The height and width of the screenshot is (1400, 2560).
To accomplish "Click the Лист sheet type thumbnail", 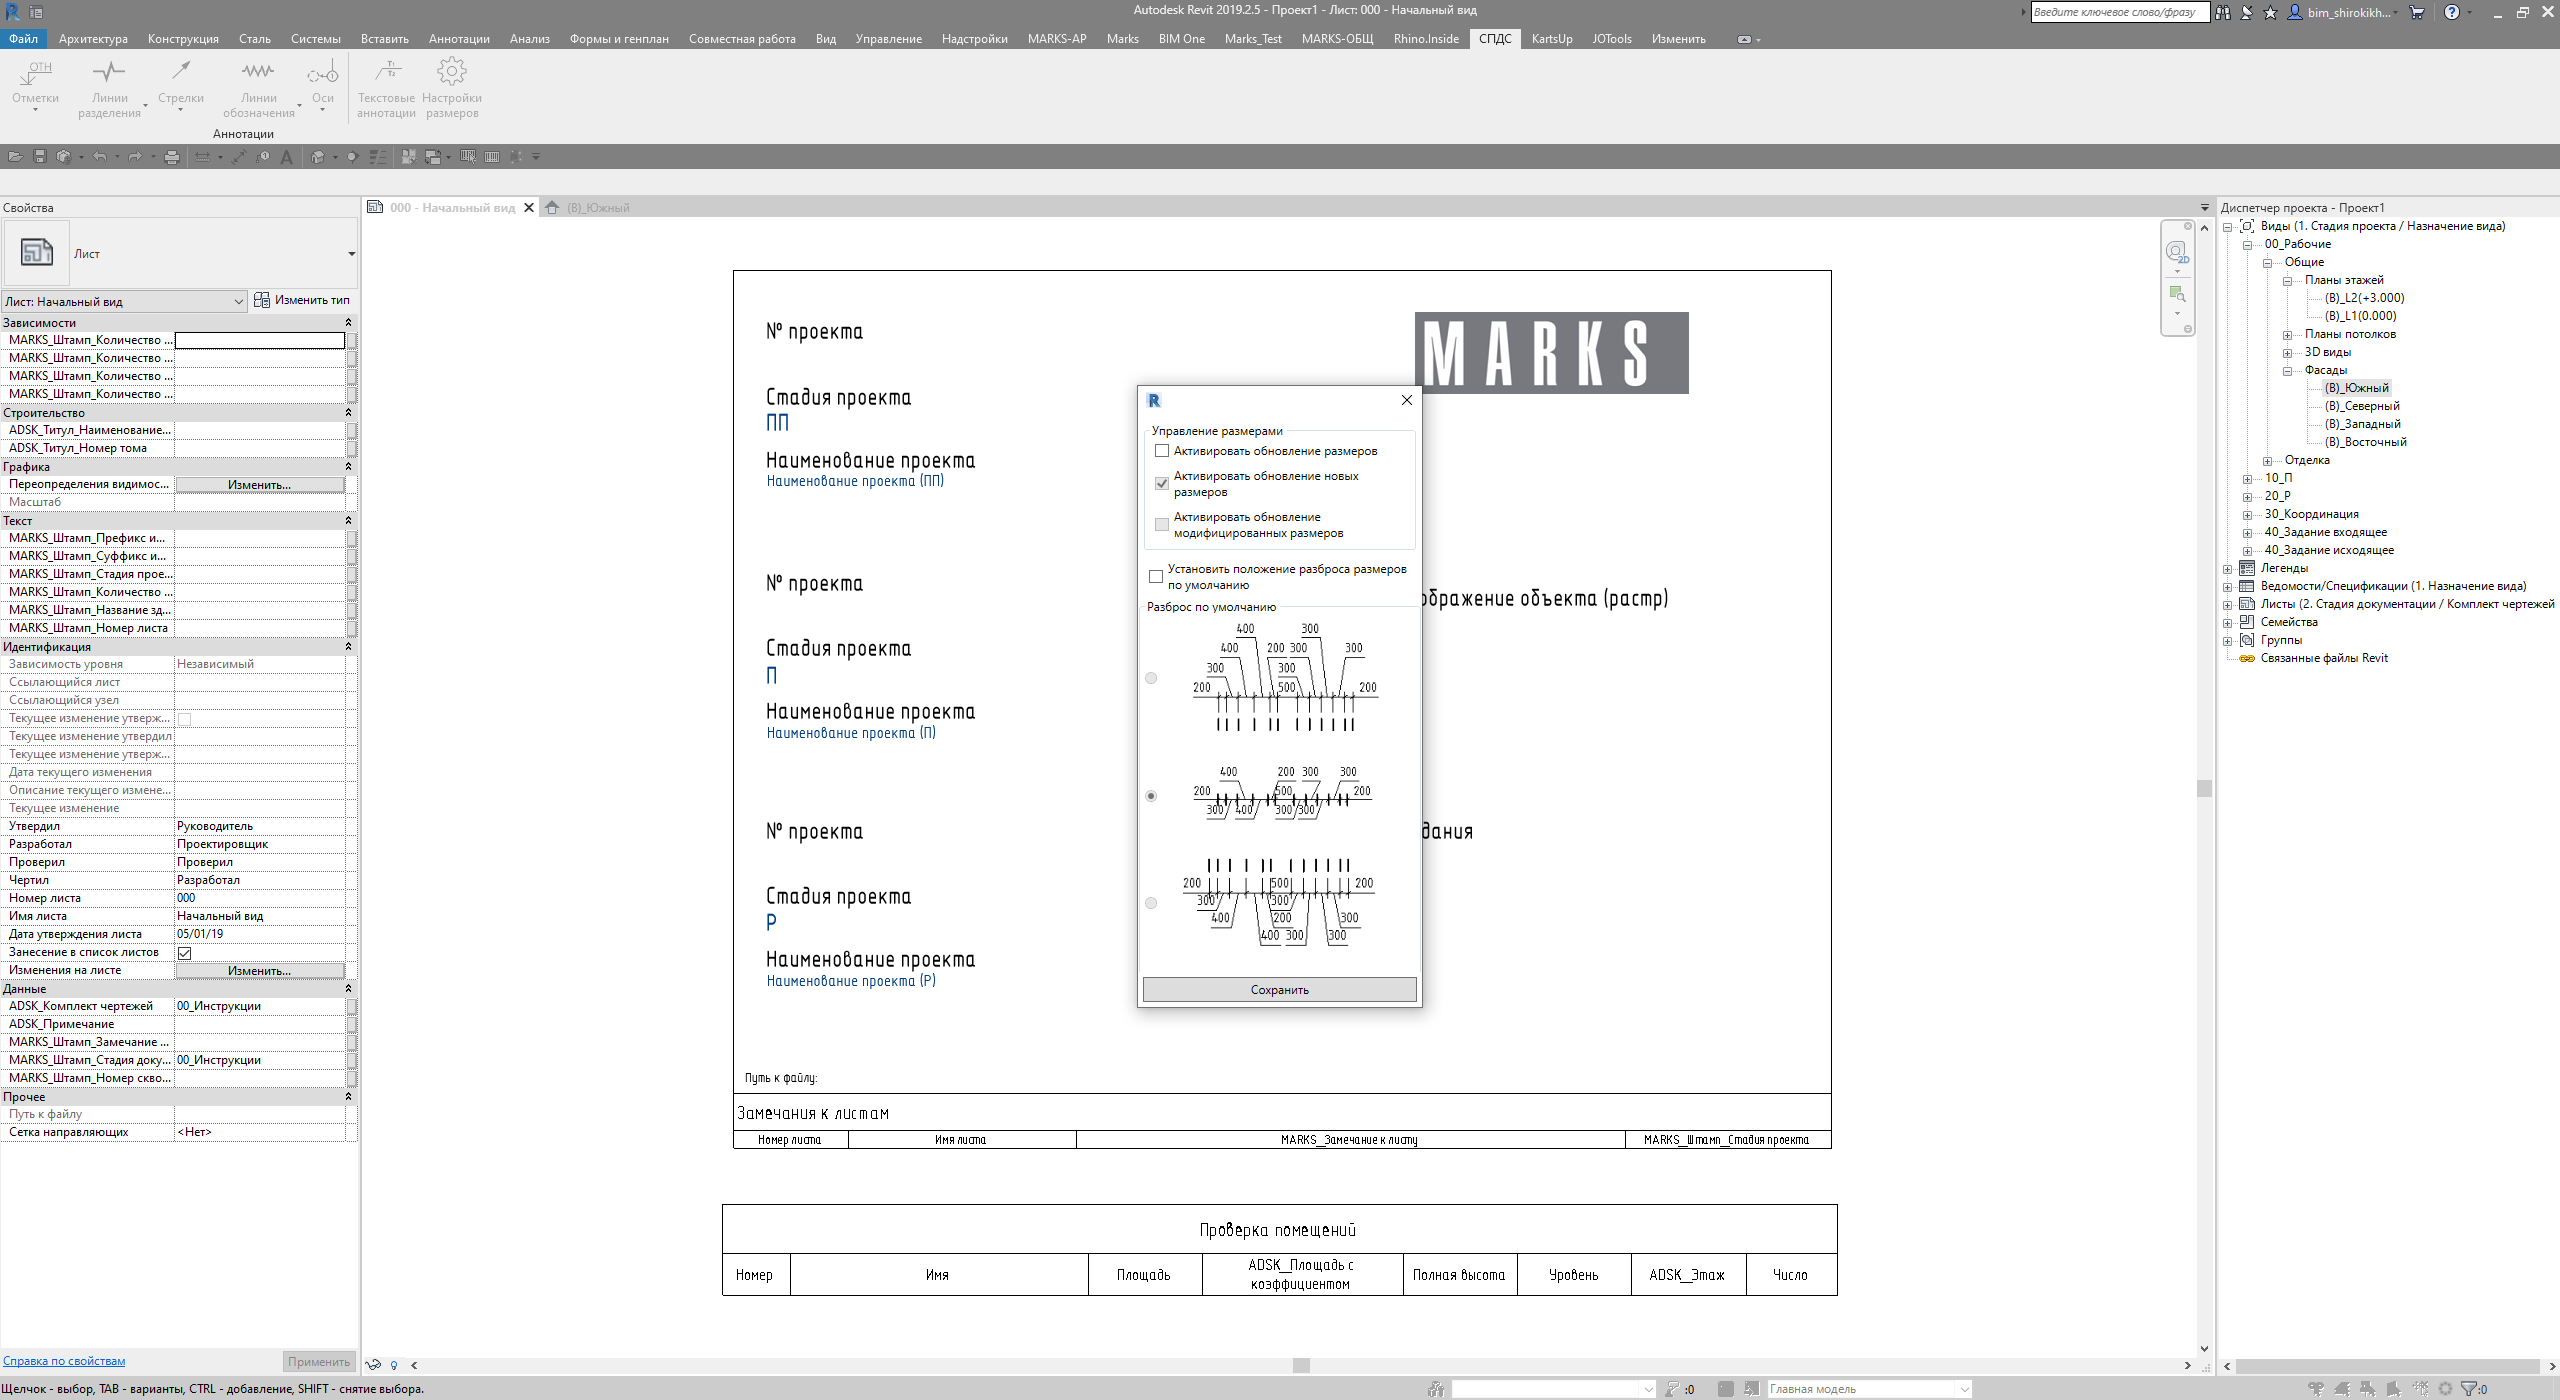I will point(37,253).
